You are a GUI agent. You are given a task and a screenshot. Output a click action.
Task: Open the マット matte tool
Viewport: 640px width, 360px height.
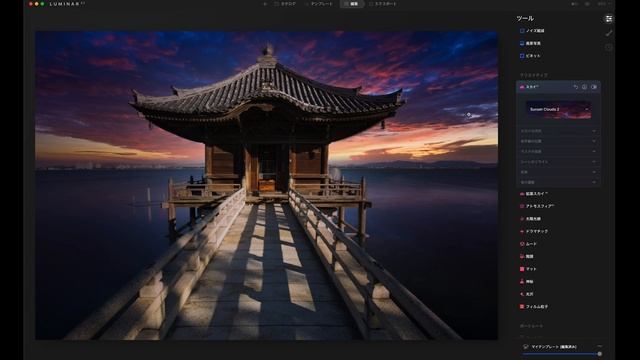tap(528, 269)
